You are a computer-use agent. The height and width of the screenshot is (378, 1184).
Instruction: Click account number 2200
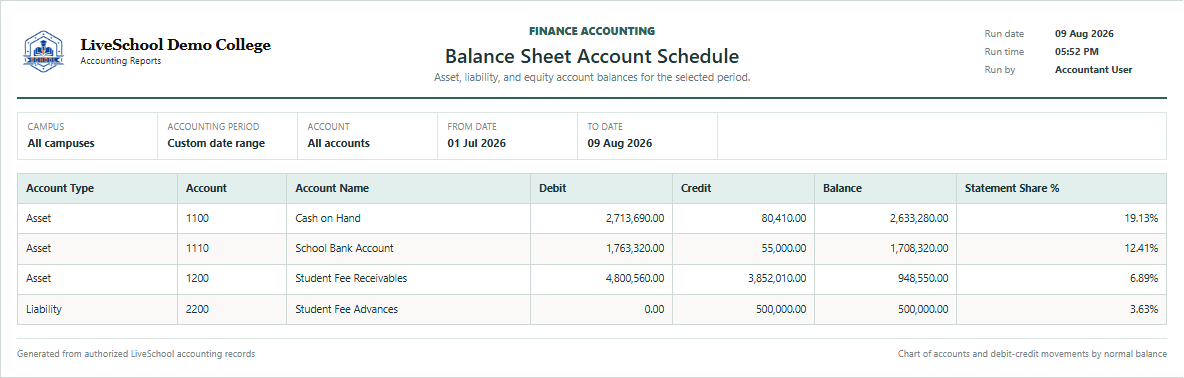tap(198, 309)
